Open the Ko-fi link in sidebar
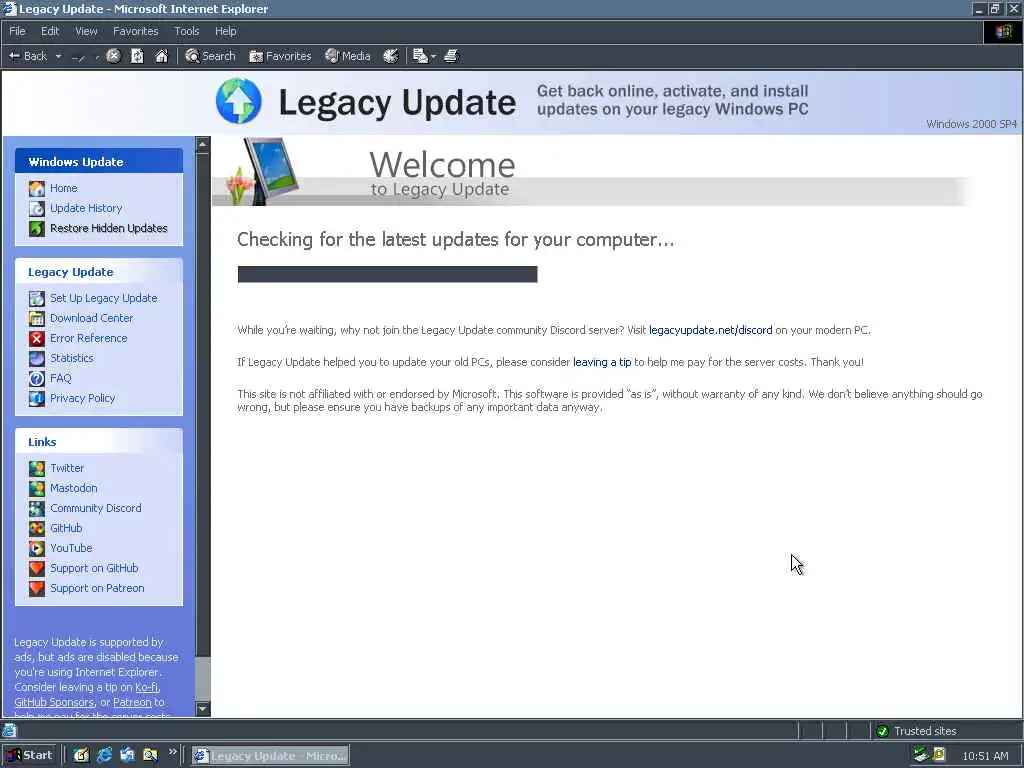This screenshot has width=1024, height=768. [x=146, y=687]
